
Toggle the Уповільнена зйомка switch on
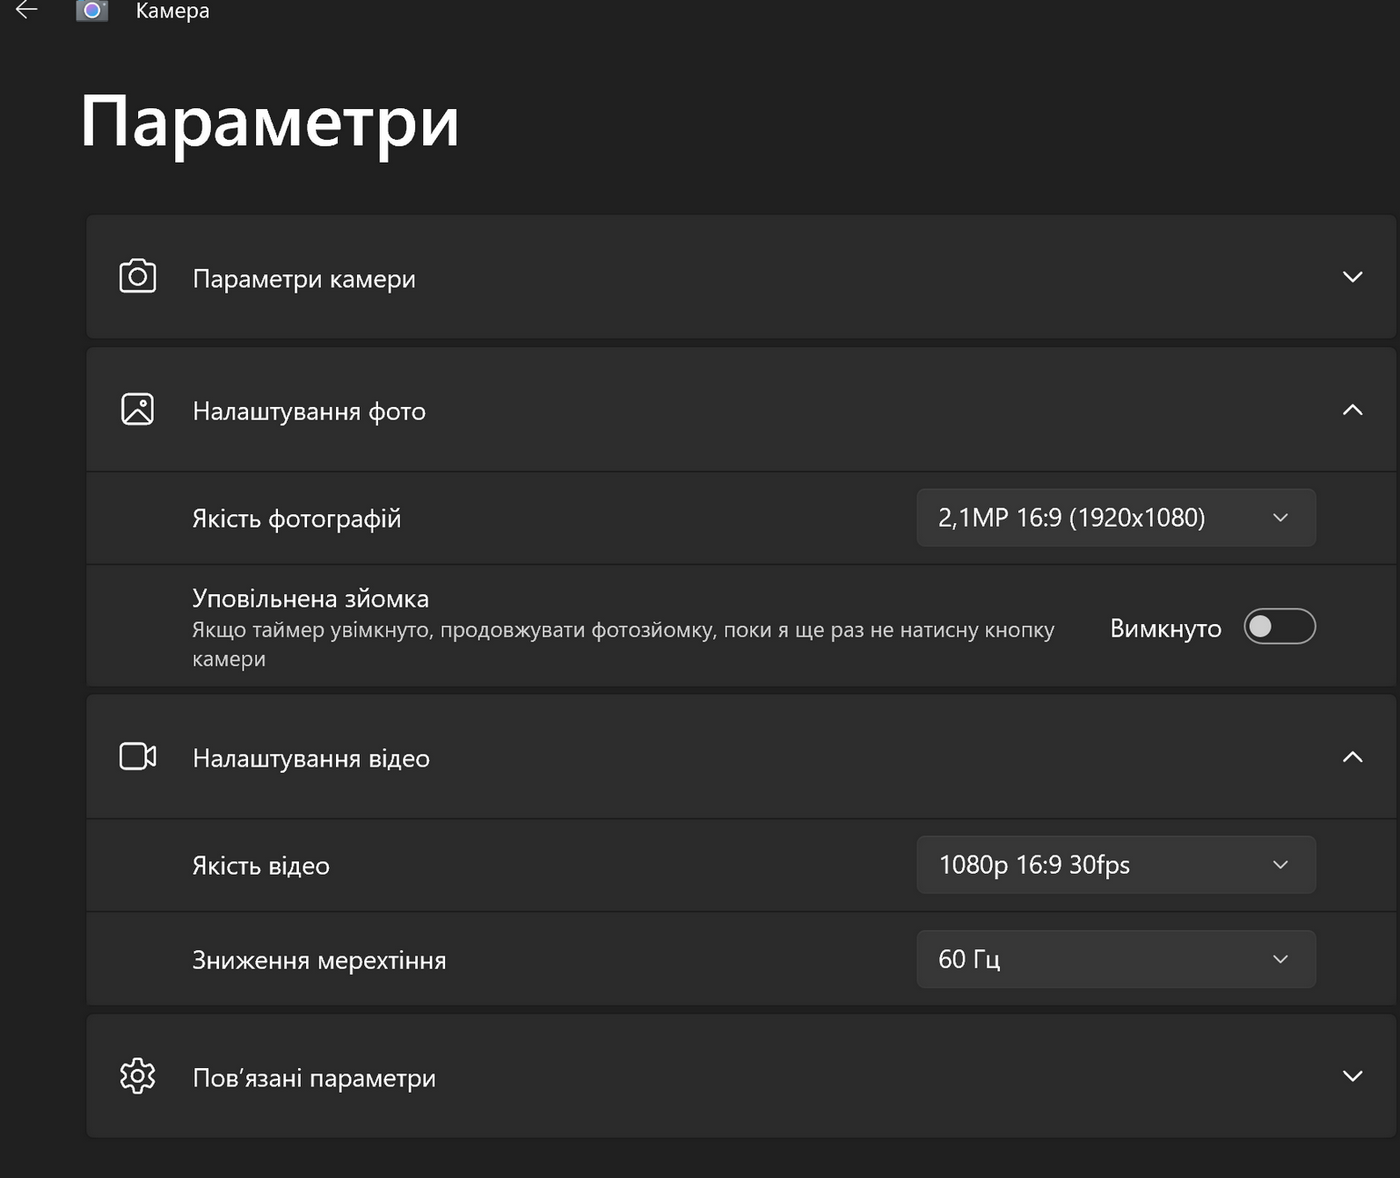1279,627
